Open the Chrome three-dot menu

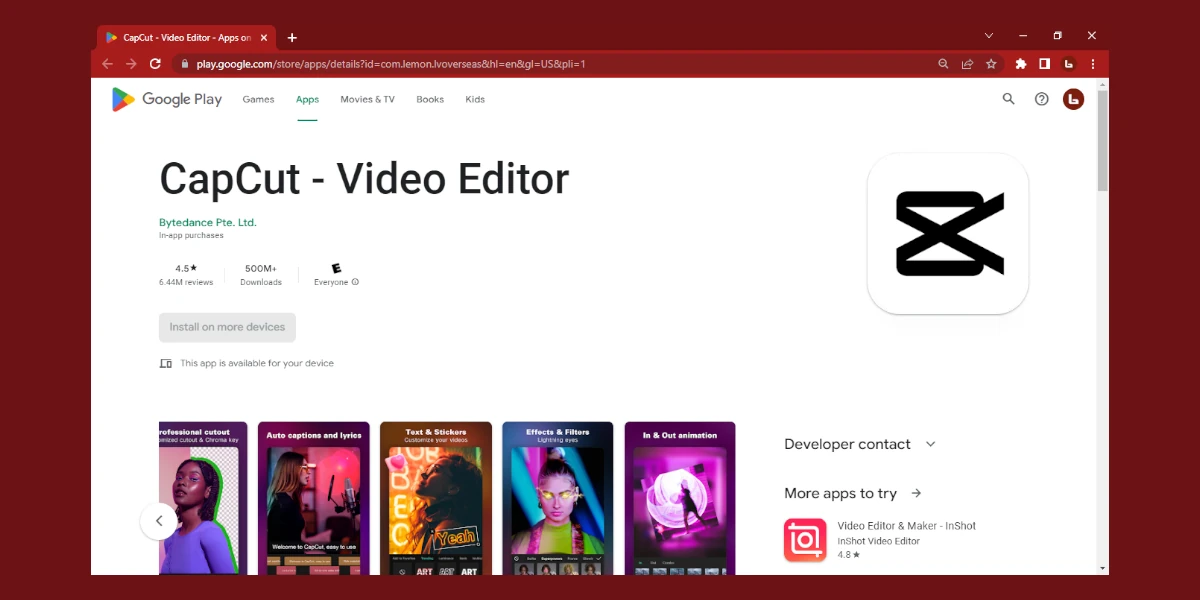point(1092,64)
